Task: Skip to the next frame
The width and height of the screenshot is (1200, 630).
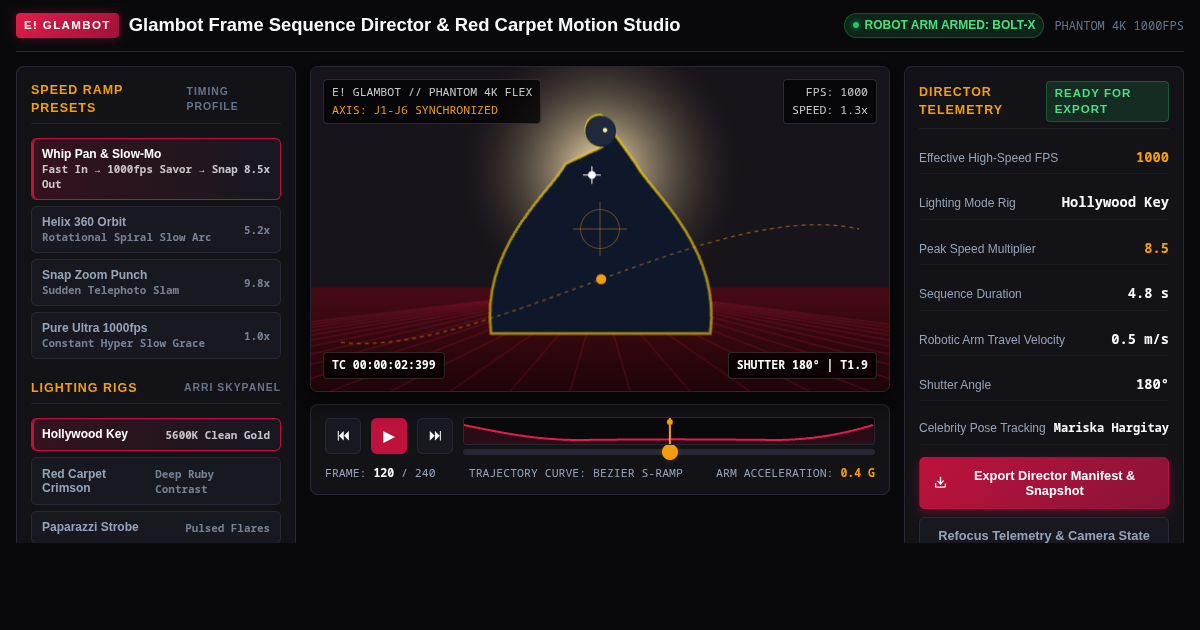Action: pos(435,436)
